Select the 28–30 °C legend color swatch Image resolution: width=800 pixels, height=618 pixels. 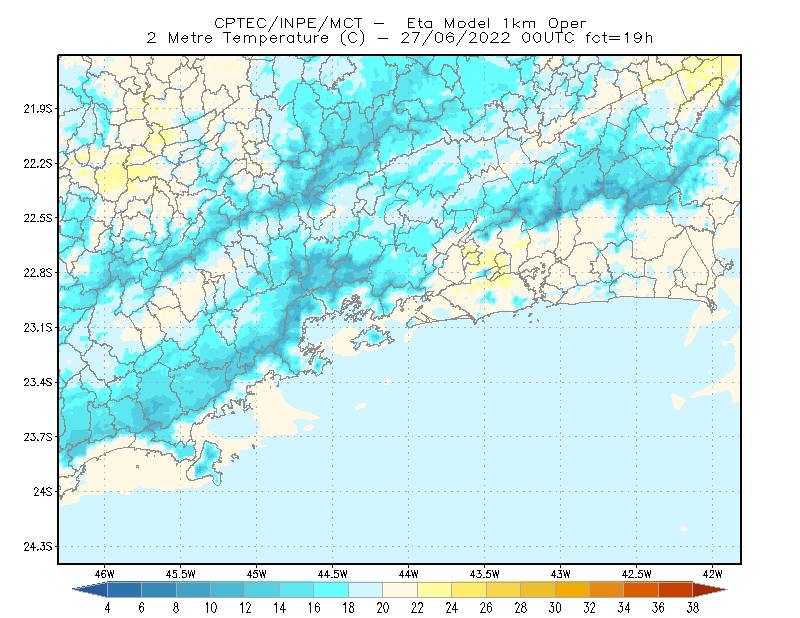pyautogui.click(x=538, y=590)
